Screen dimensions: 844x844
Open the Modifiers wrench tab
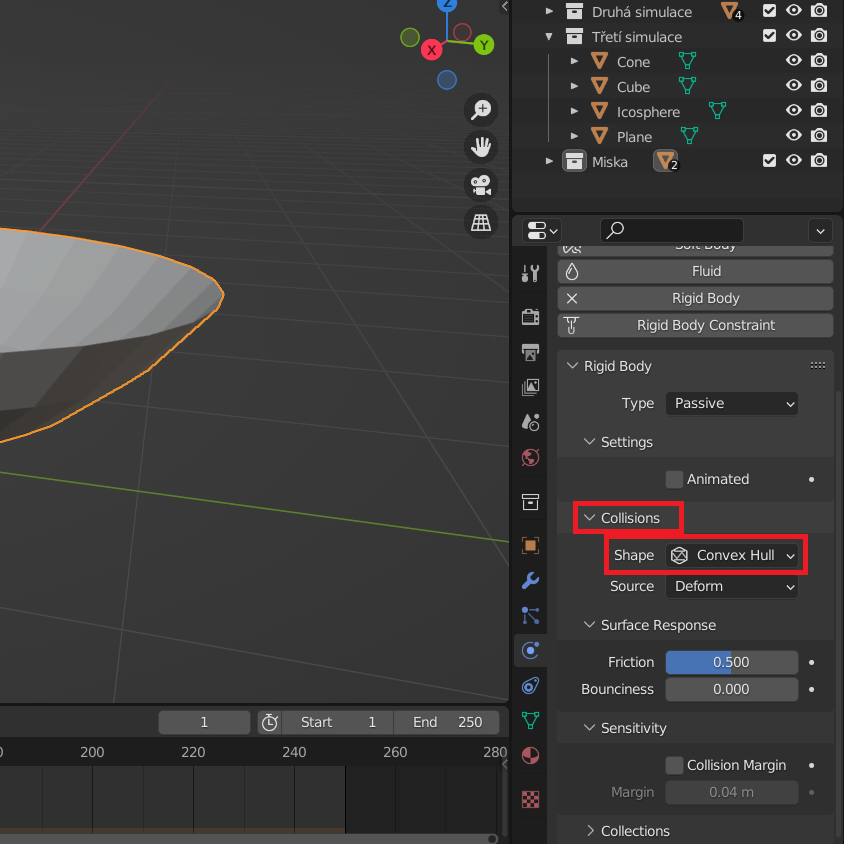tap(531, 580)
